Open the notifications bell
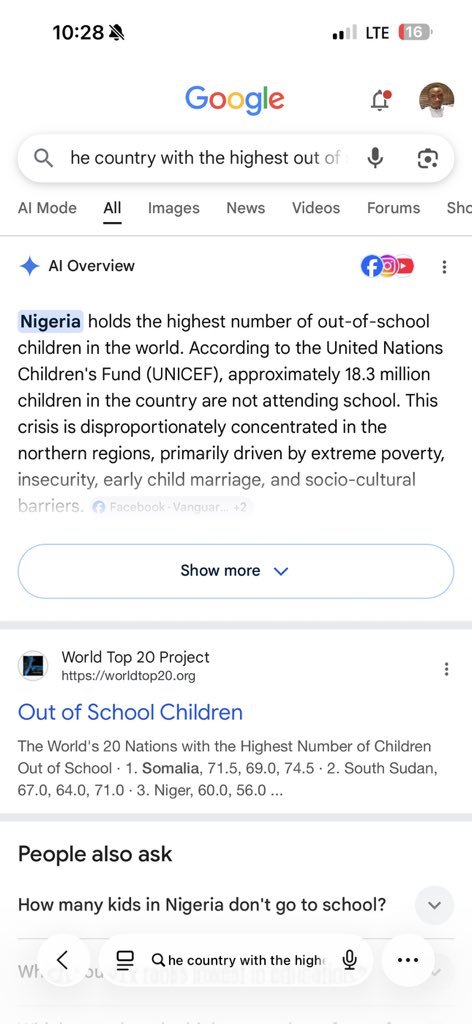This screenshot has height=1024, width=472. (381, 100)
